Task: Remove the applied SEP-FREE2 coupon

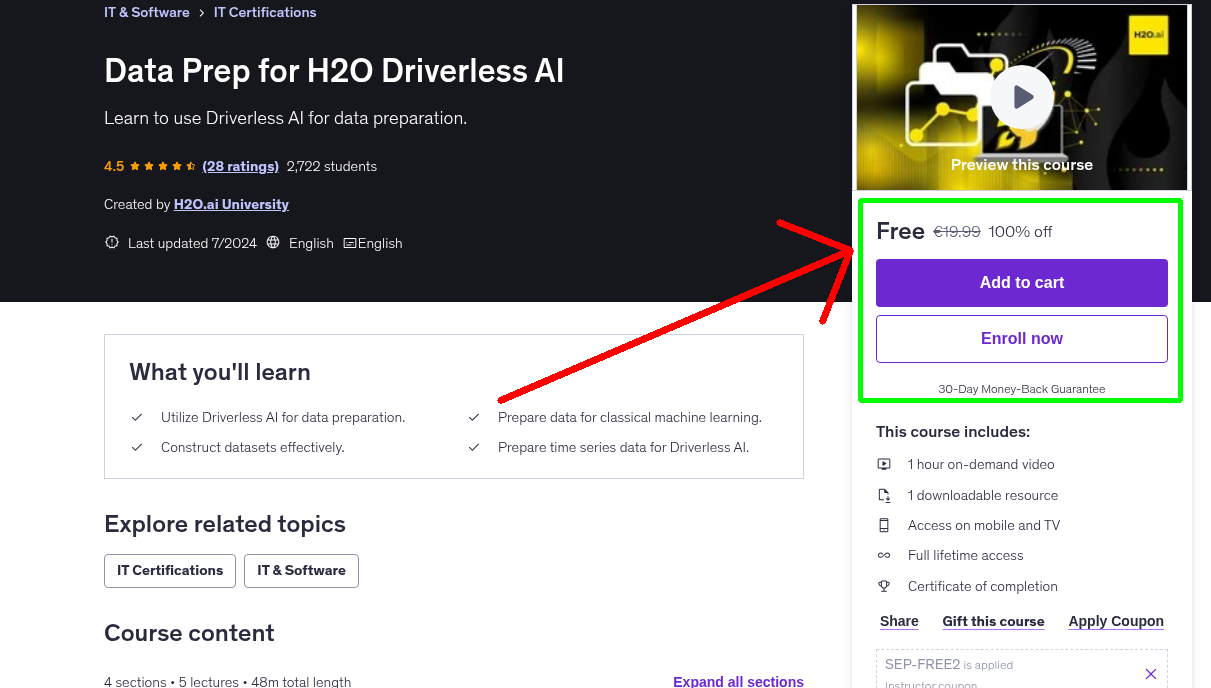Action: 1150,673
